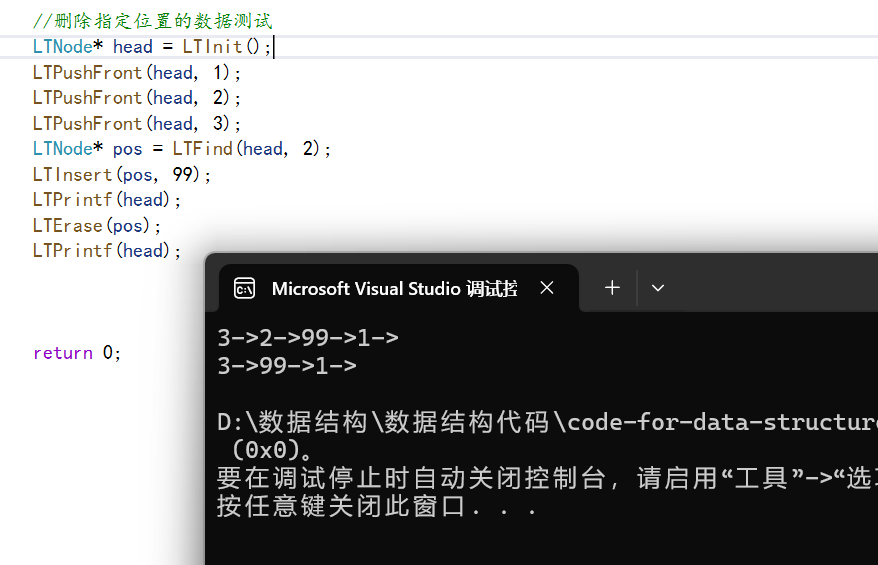Click the console hint about auto-closing the console
Viewport: 878px width, 565px height.
pos(547,478)
